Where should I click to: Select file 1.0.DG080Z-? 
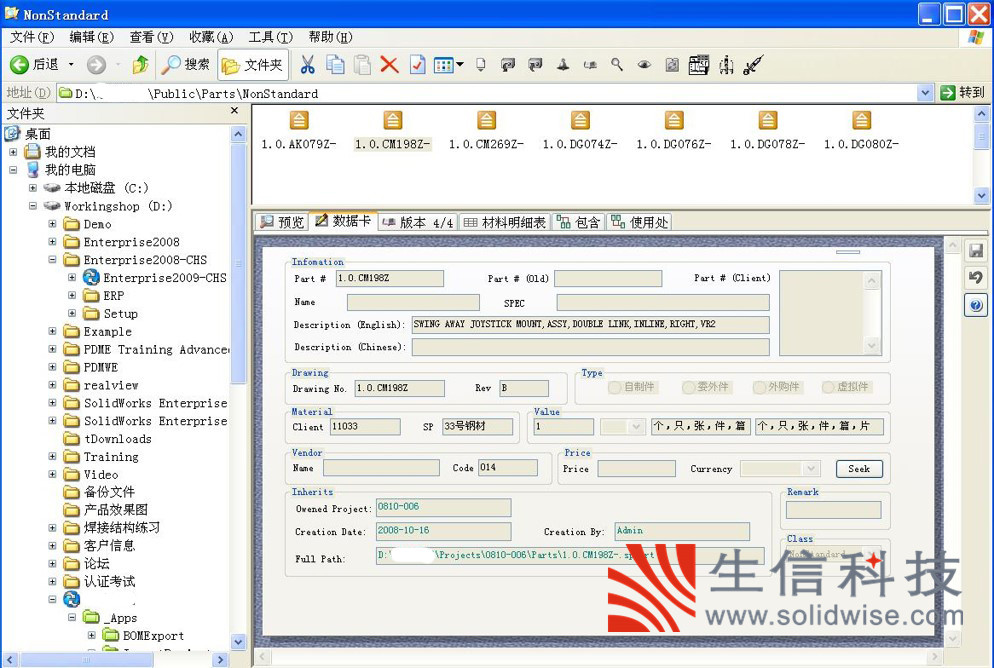pyautogui.click(x=862, y=131)
